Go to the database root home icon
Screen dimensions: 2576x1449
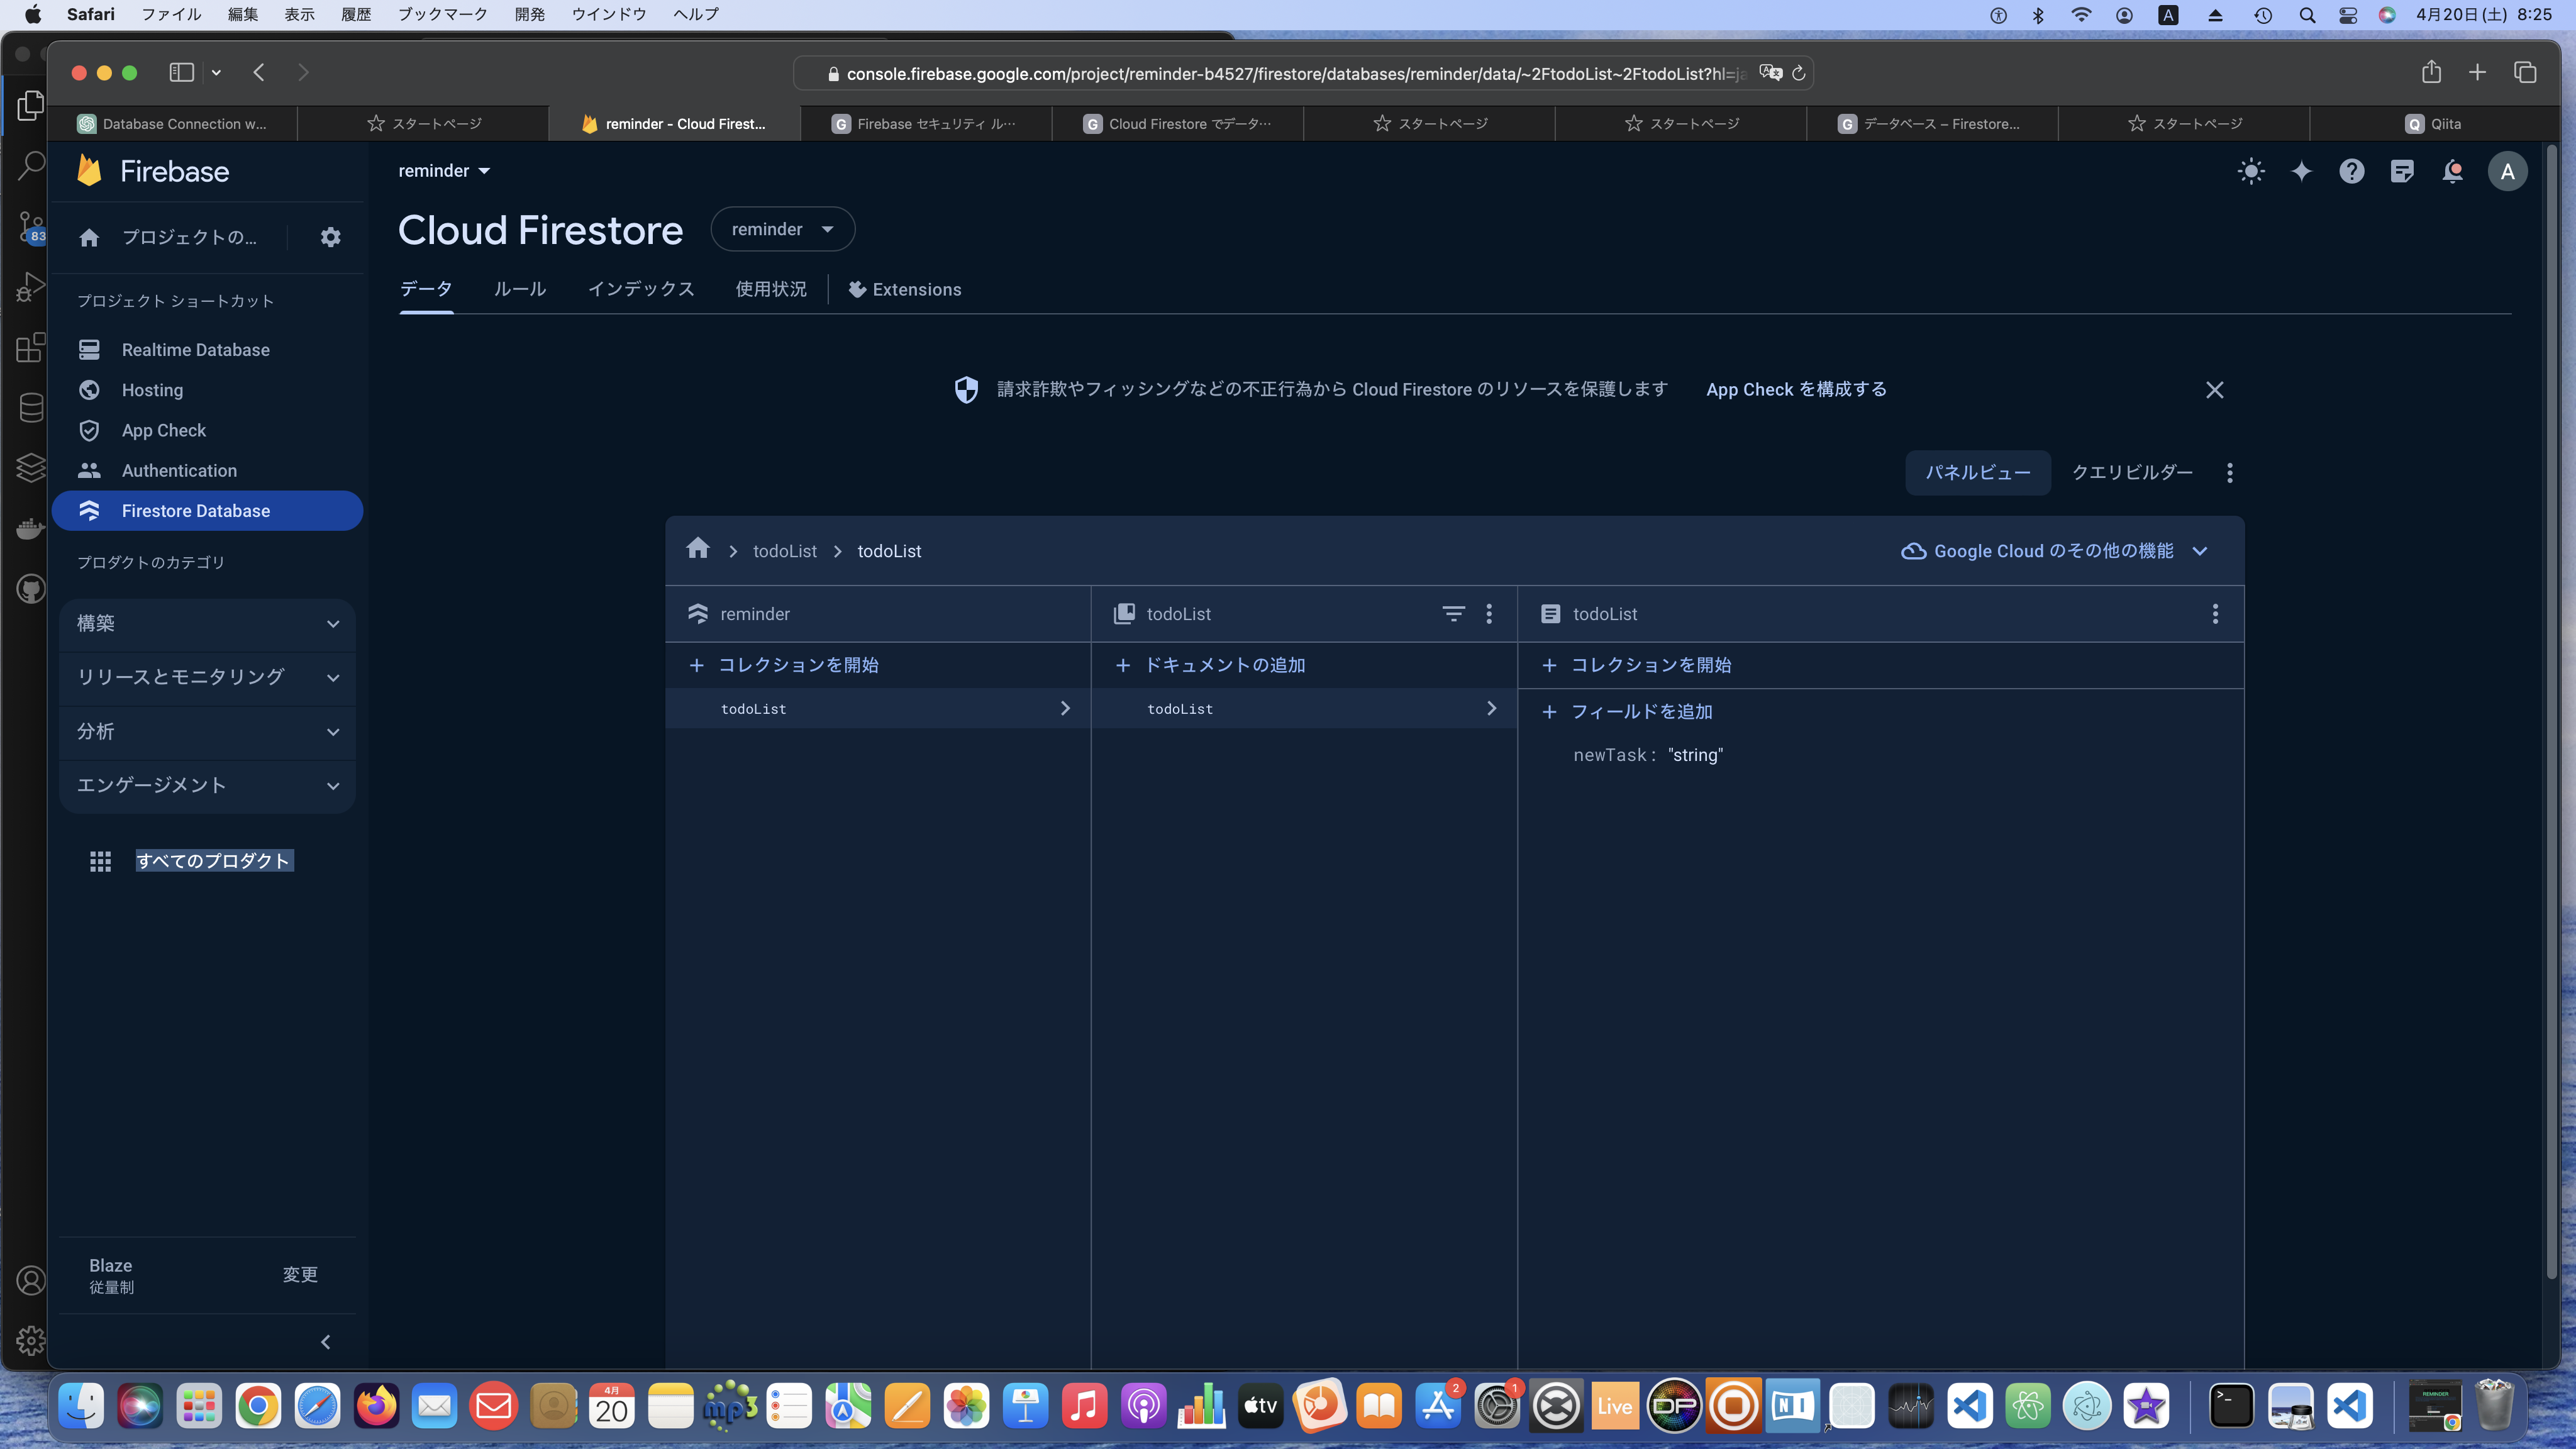point(698,549)
